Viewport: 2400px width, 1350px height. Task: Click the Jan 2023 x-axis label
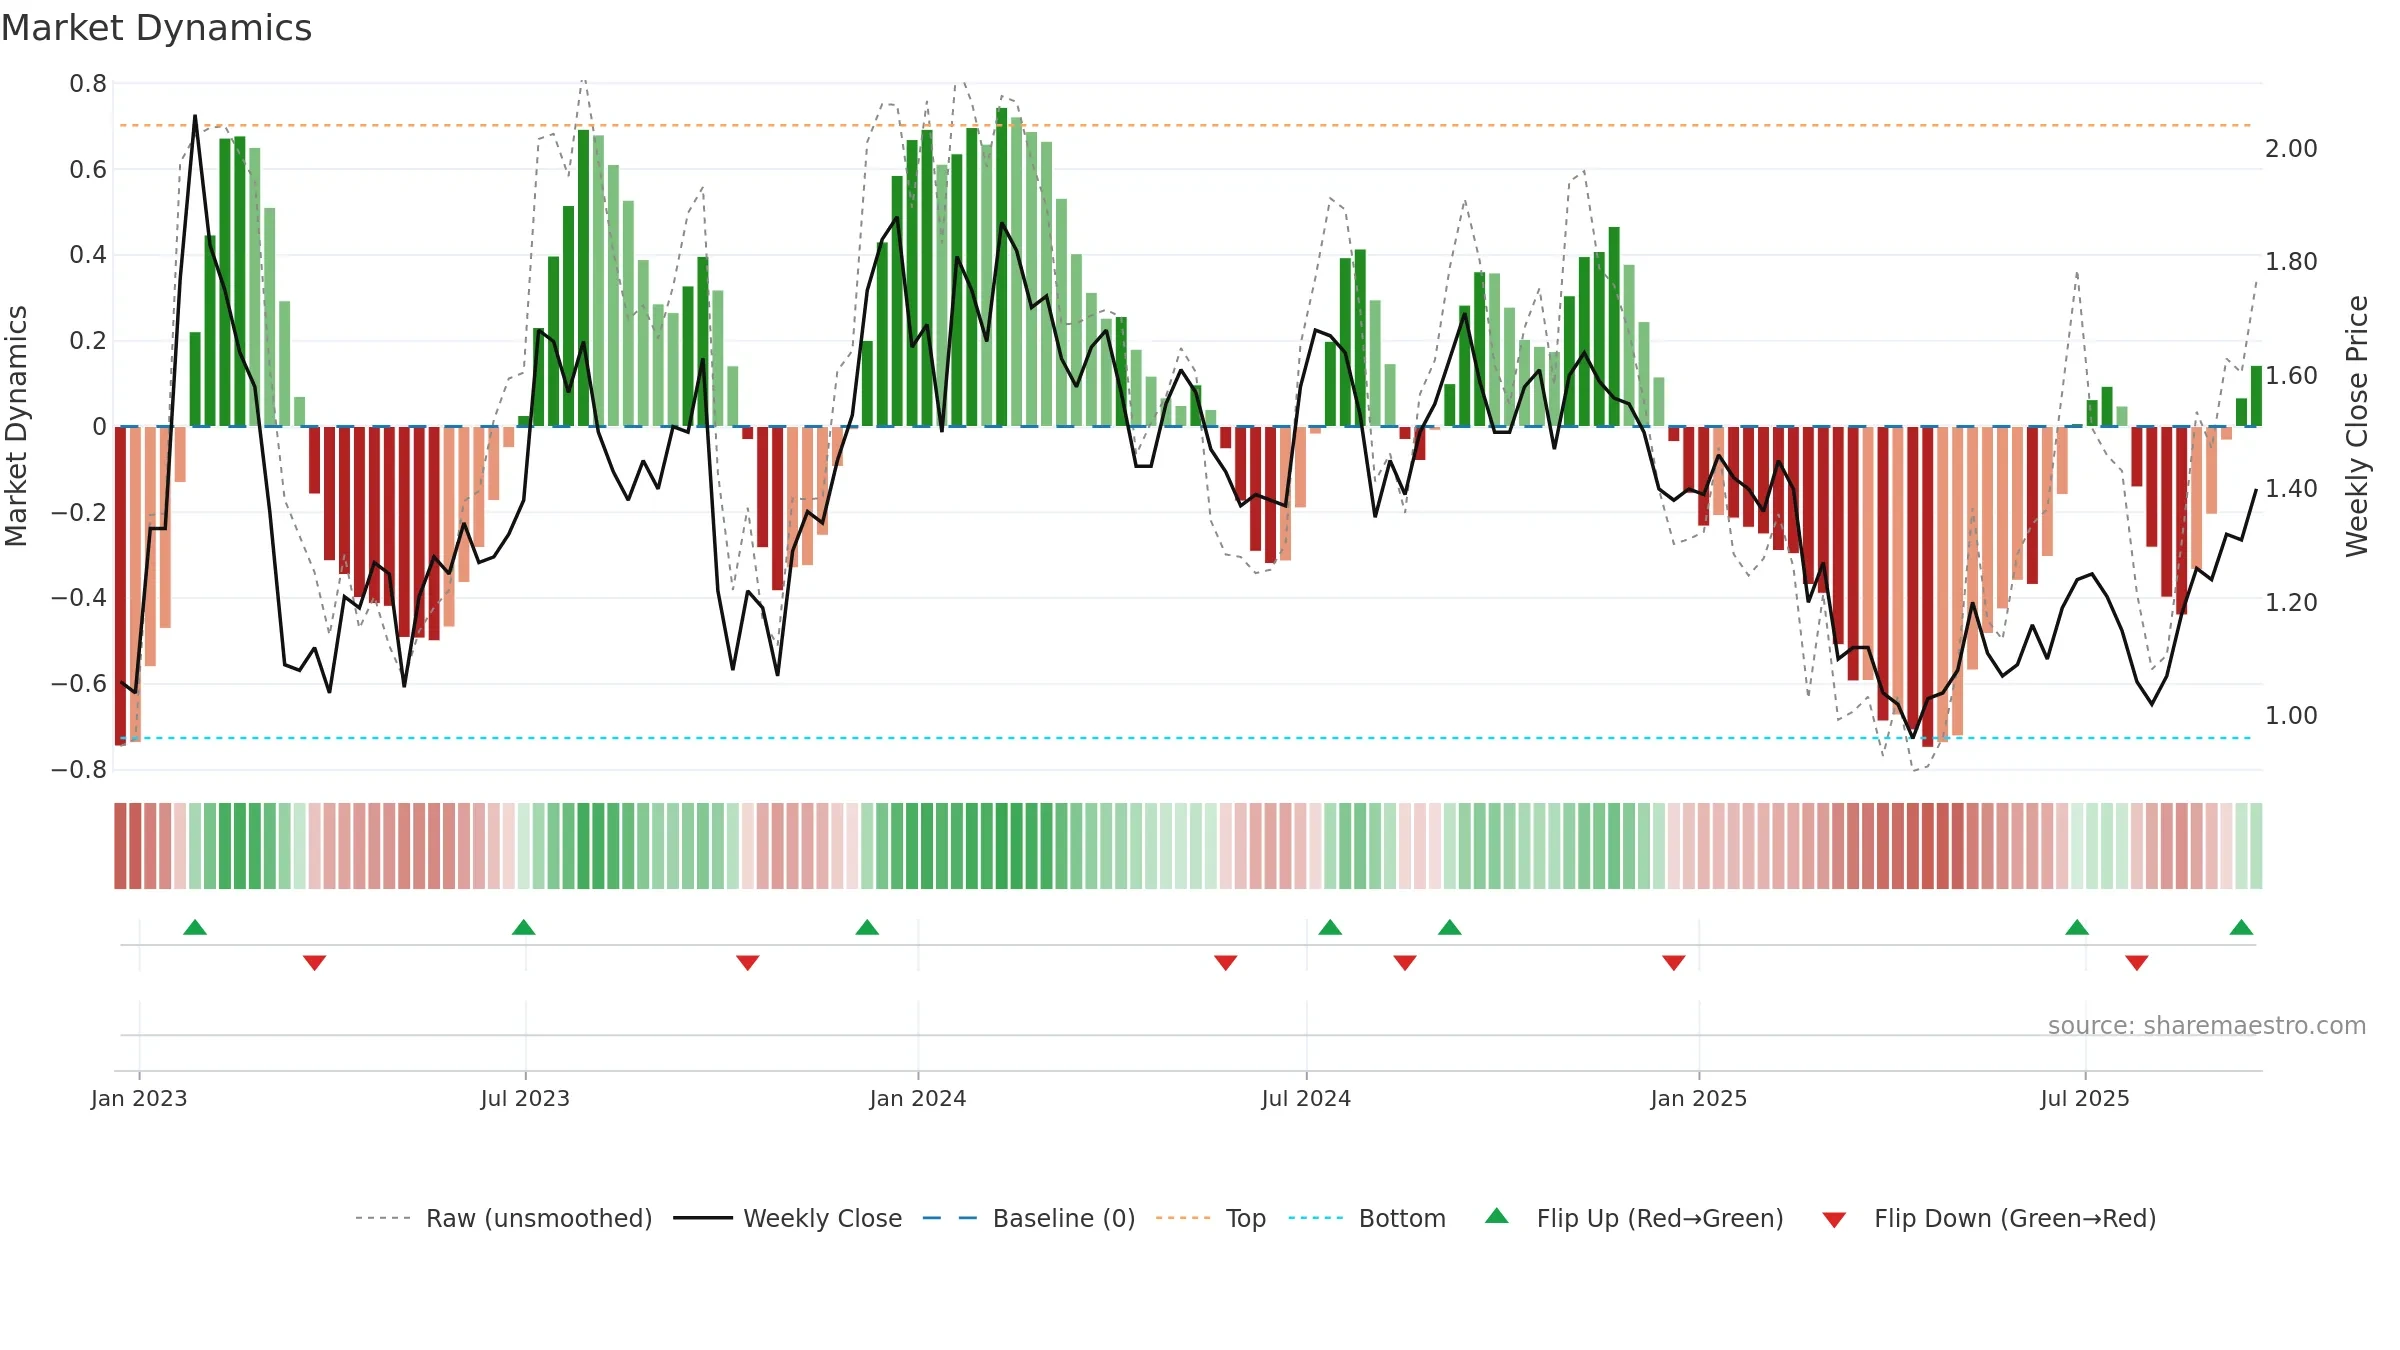pos(139,1098)
